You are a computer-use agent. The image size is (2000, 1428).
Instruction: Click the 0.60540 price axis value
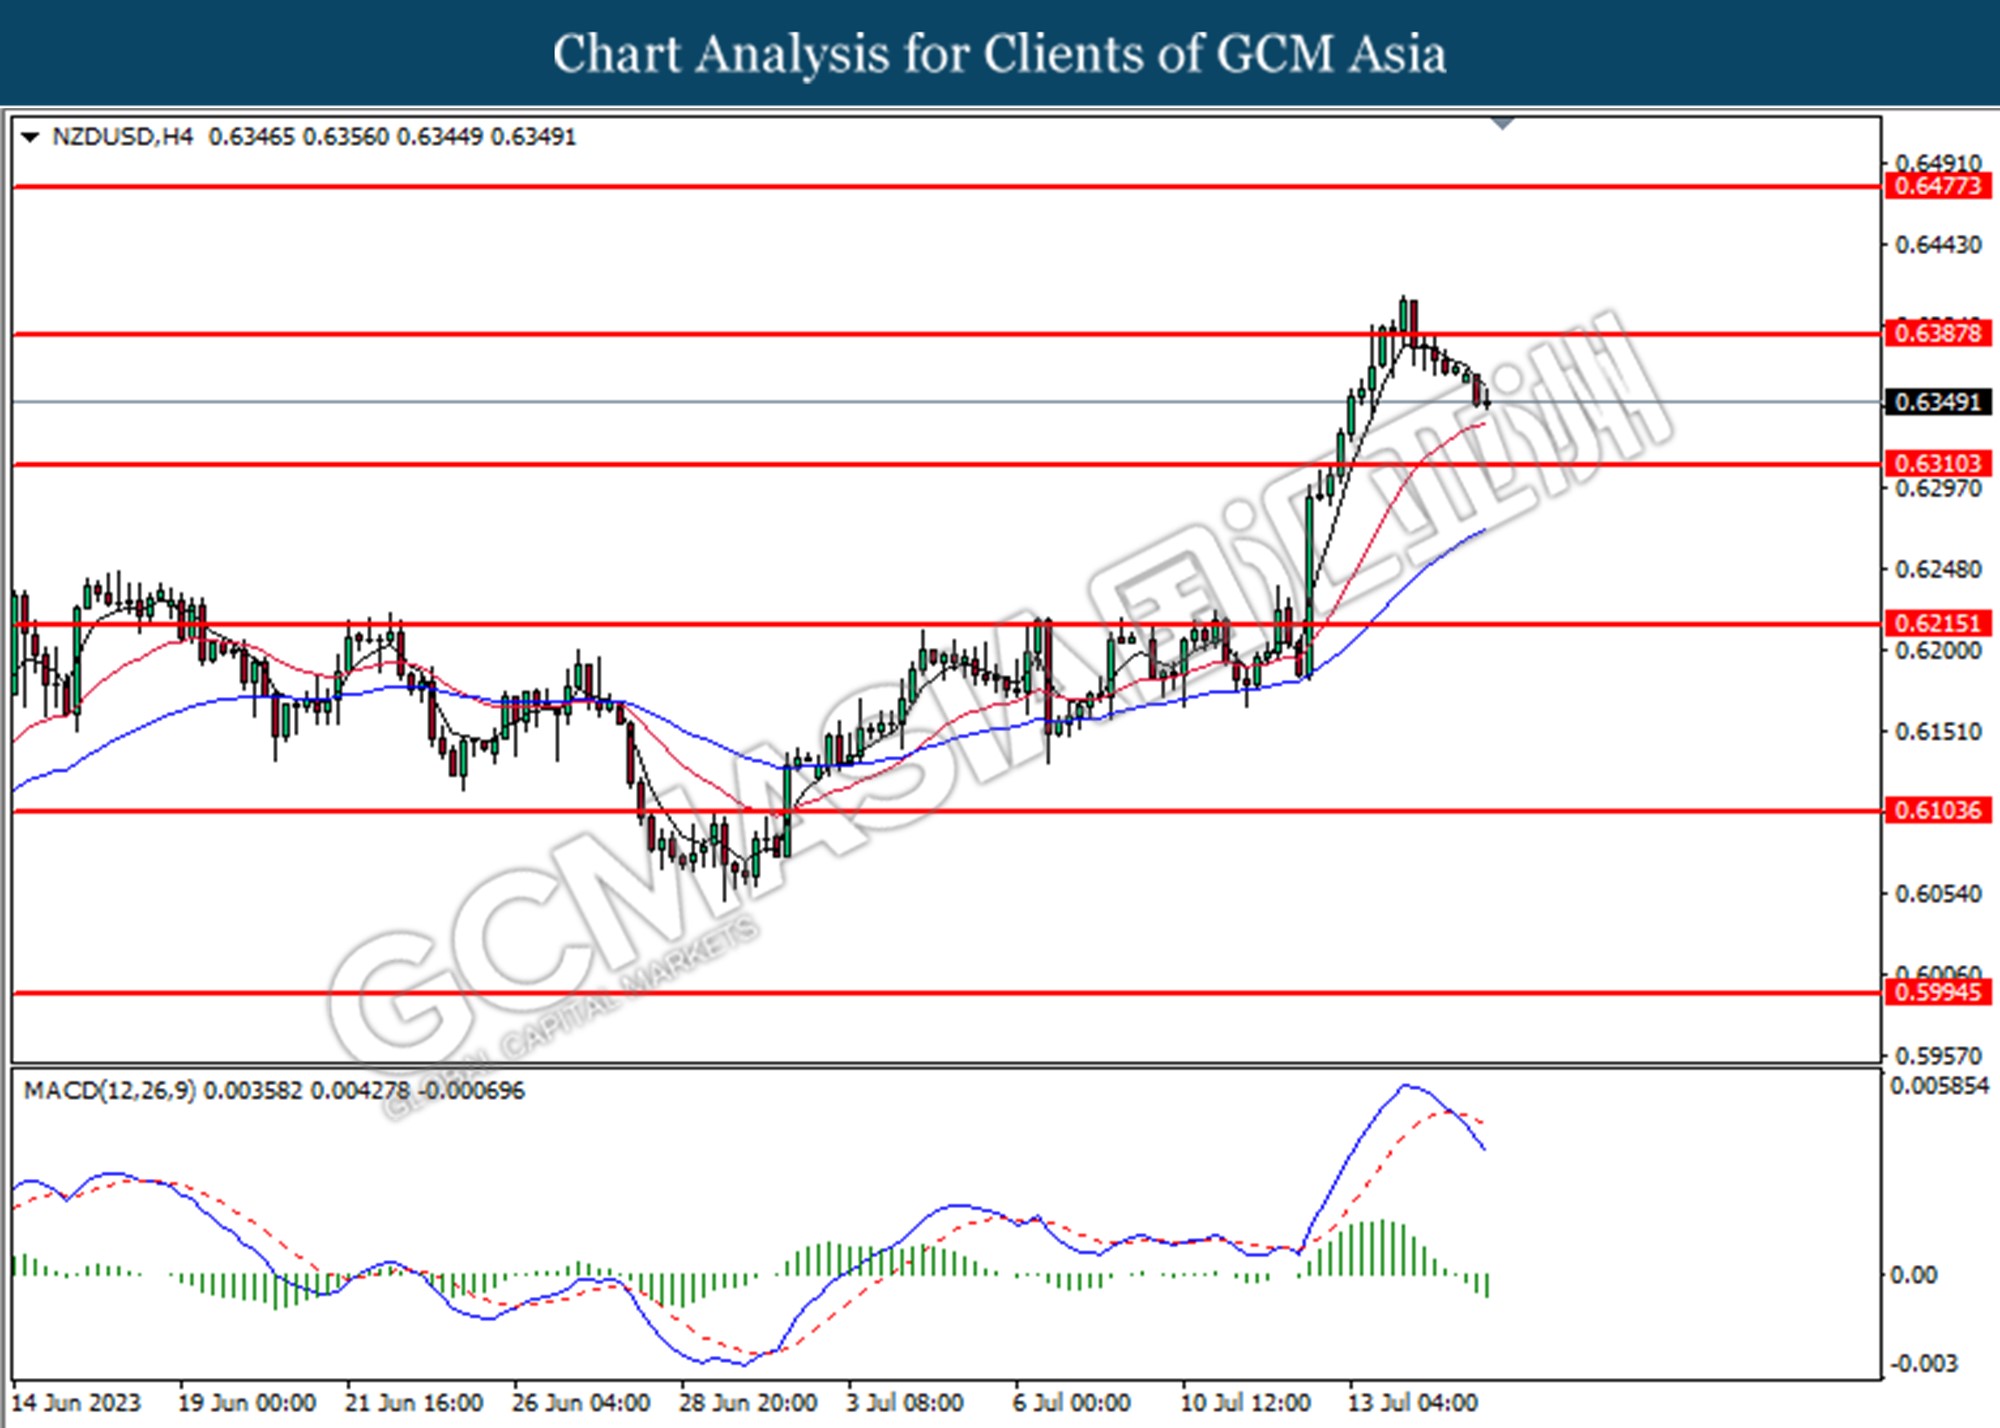(x=1938, y=893)
